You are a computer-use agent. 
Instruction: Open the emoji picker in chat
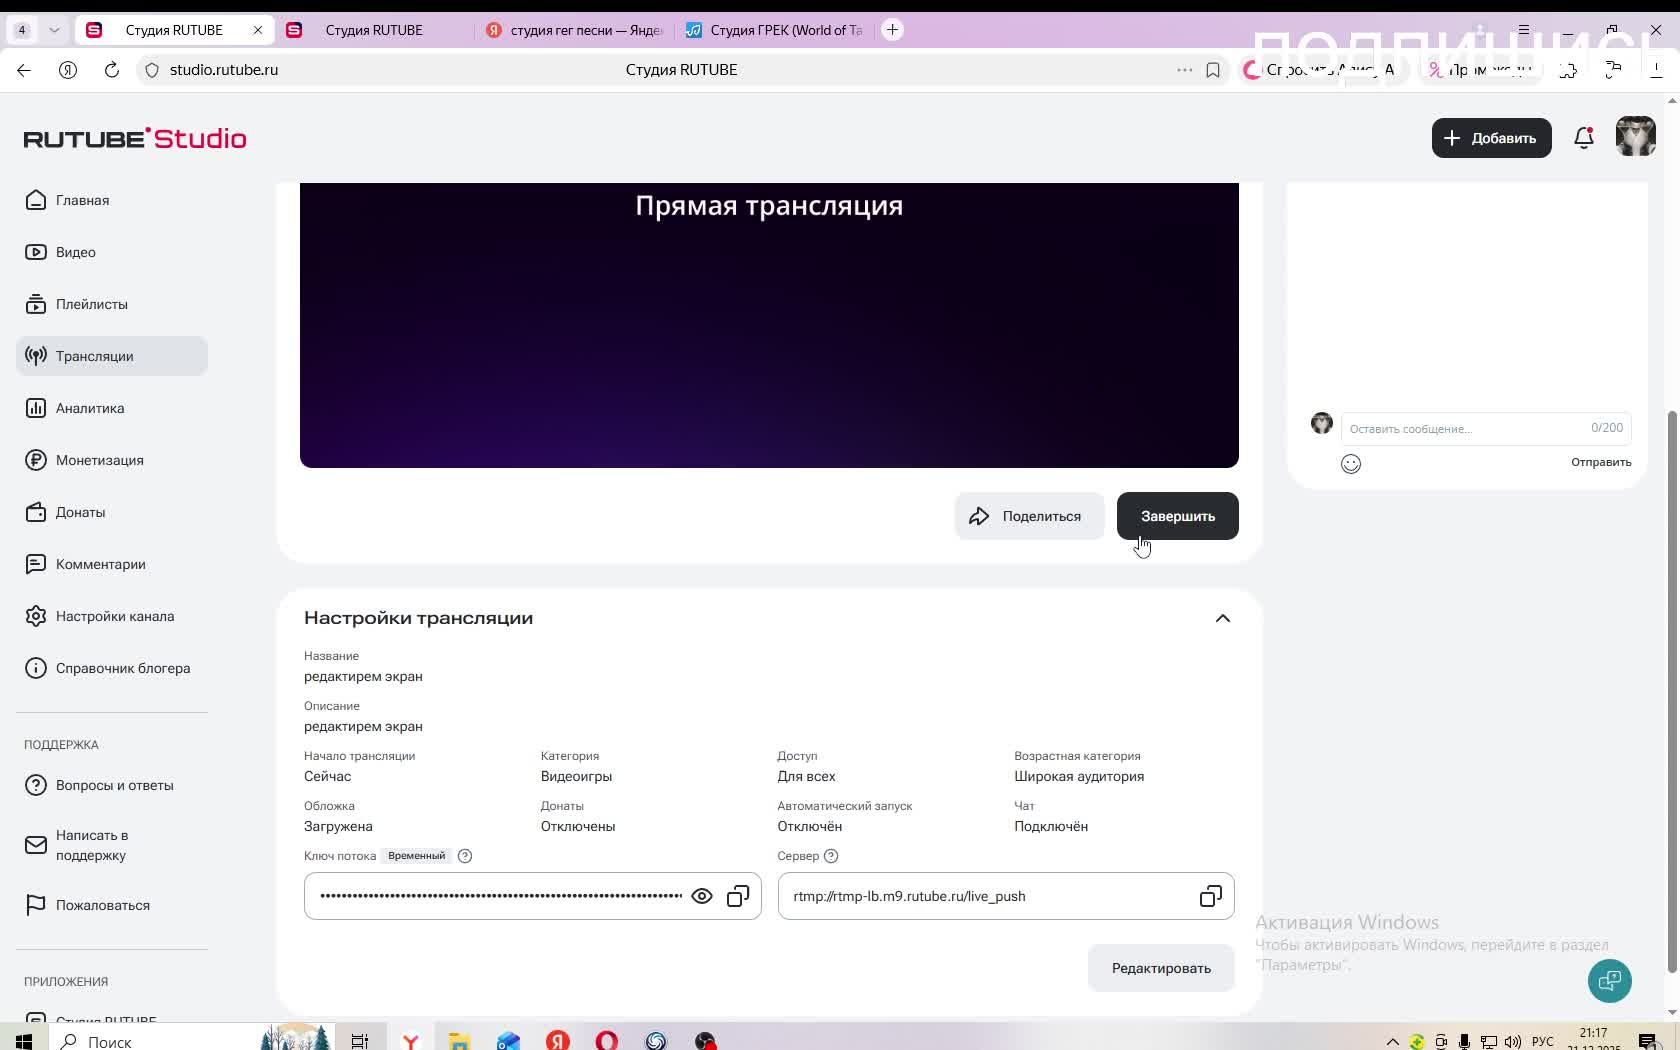(1351, 463)
